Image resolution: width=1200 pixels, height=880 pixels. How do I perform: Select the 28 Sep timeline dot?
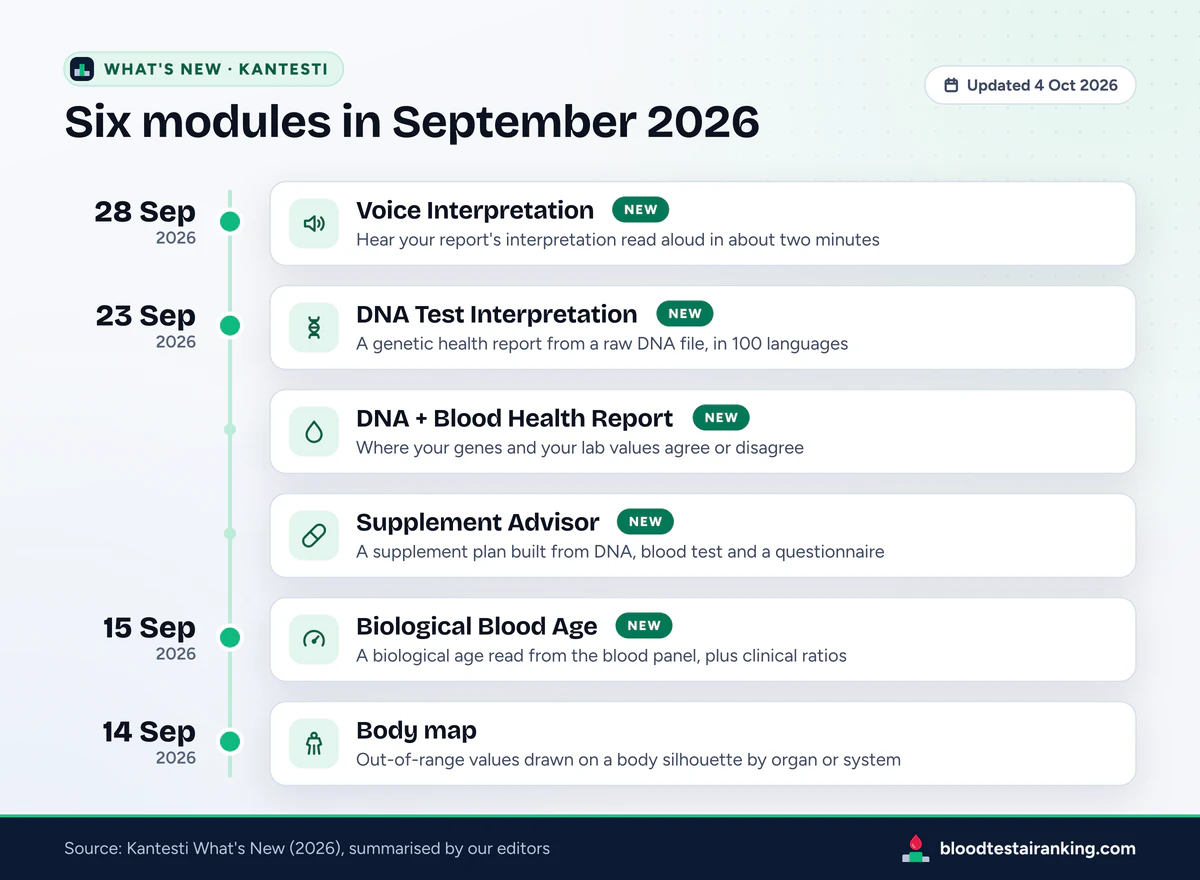pos(230,222)
